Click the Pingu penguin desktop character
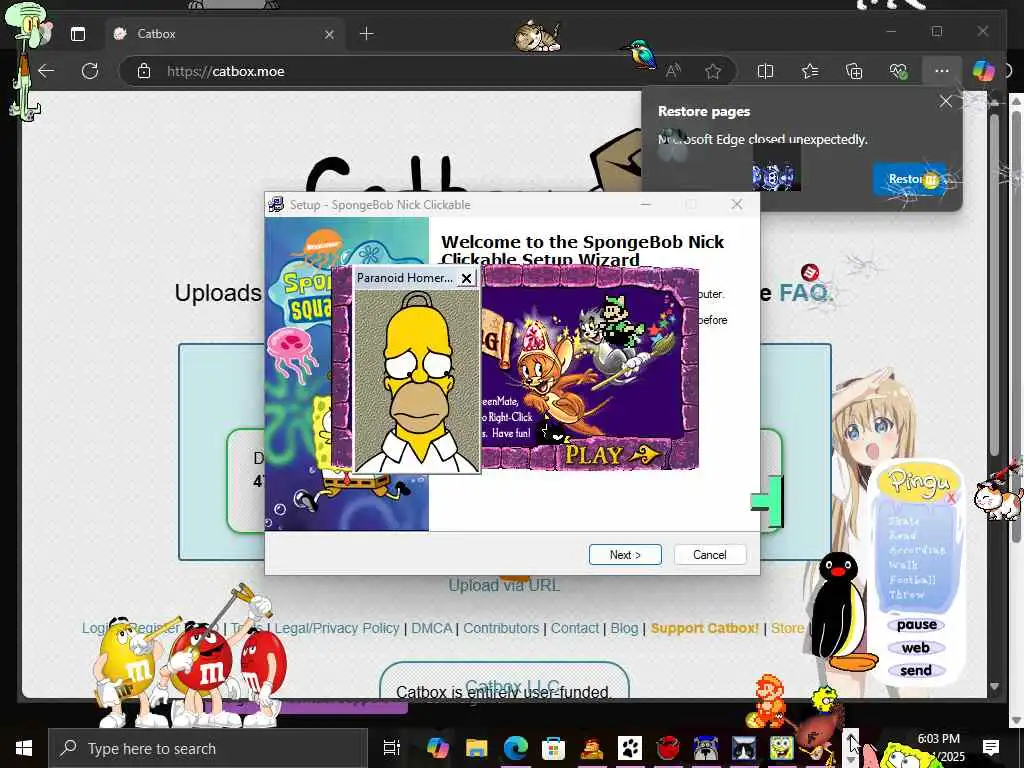This screenshot has width=1024, height=768. 840,612
